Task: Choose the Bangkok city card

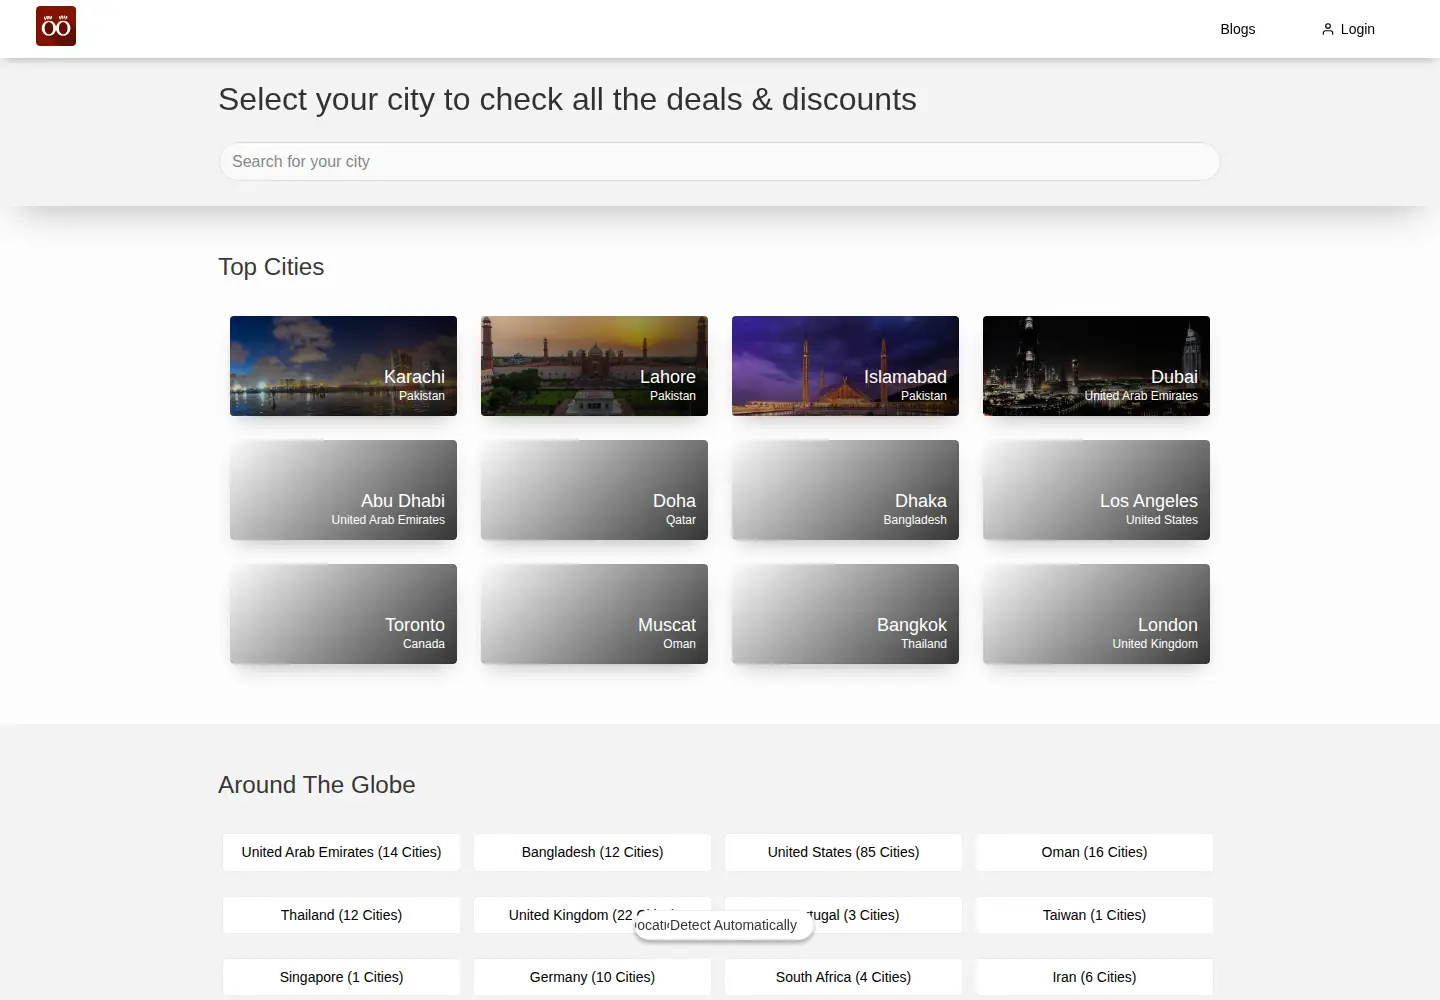Action: pos(845,614)
